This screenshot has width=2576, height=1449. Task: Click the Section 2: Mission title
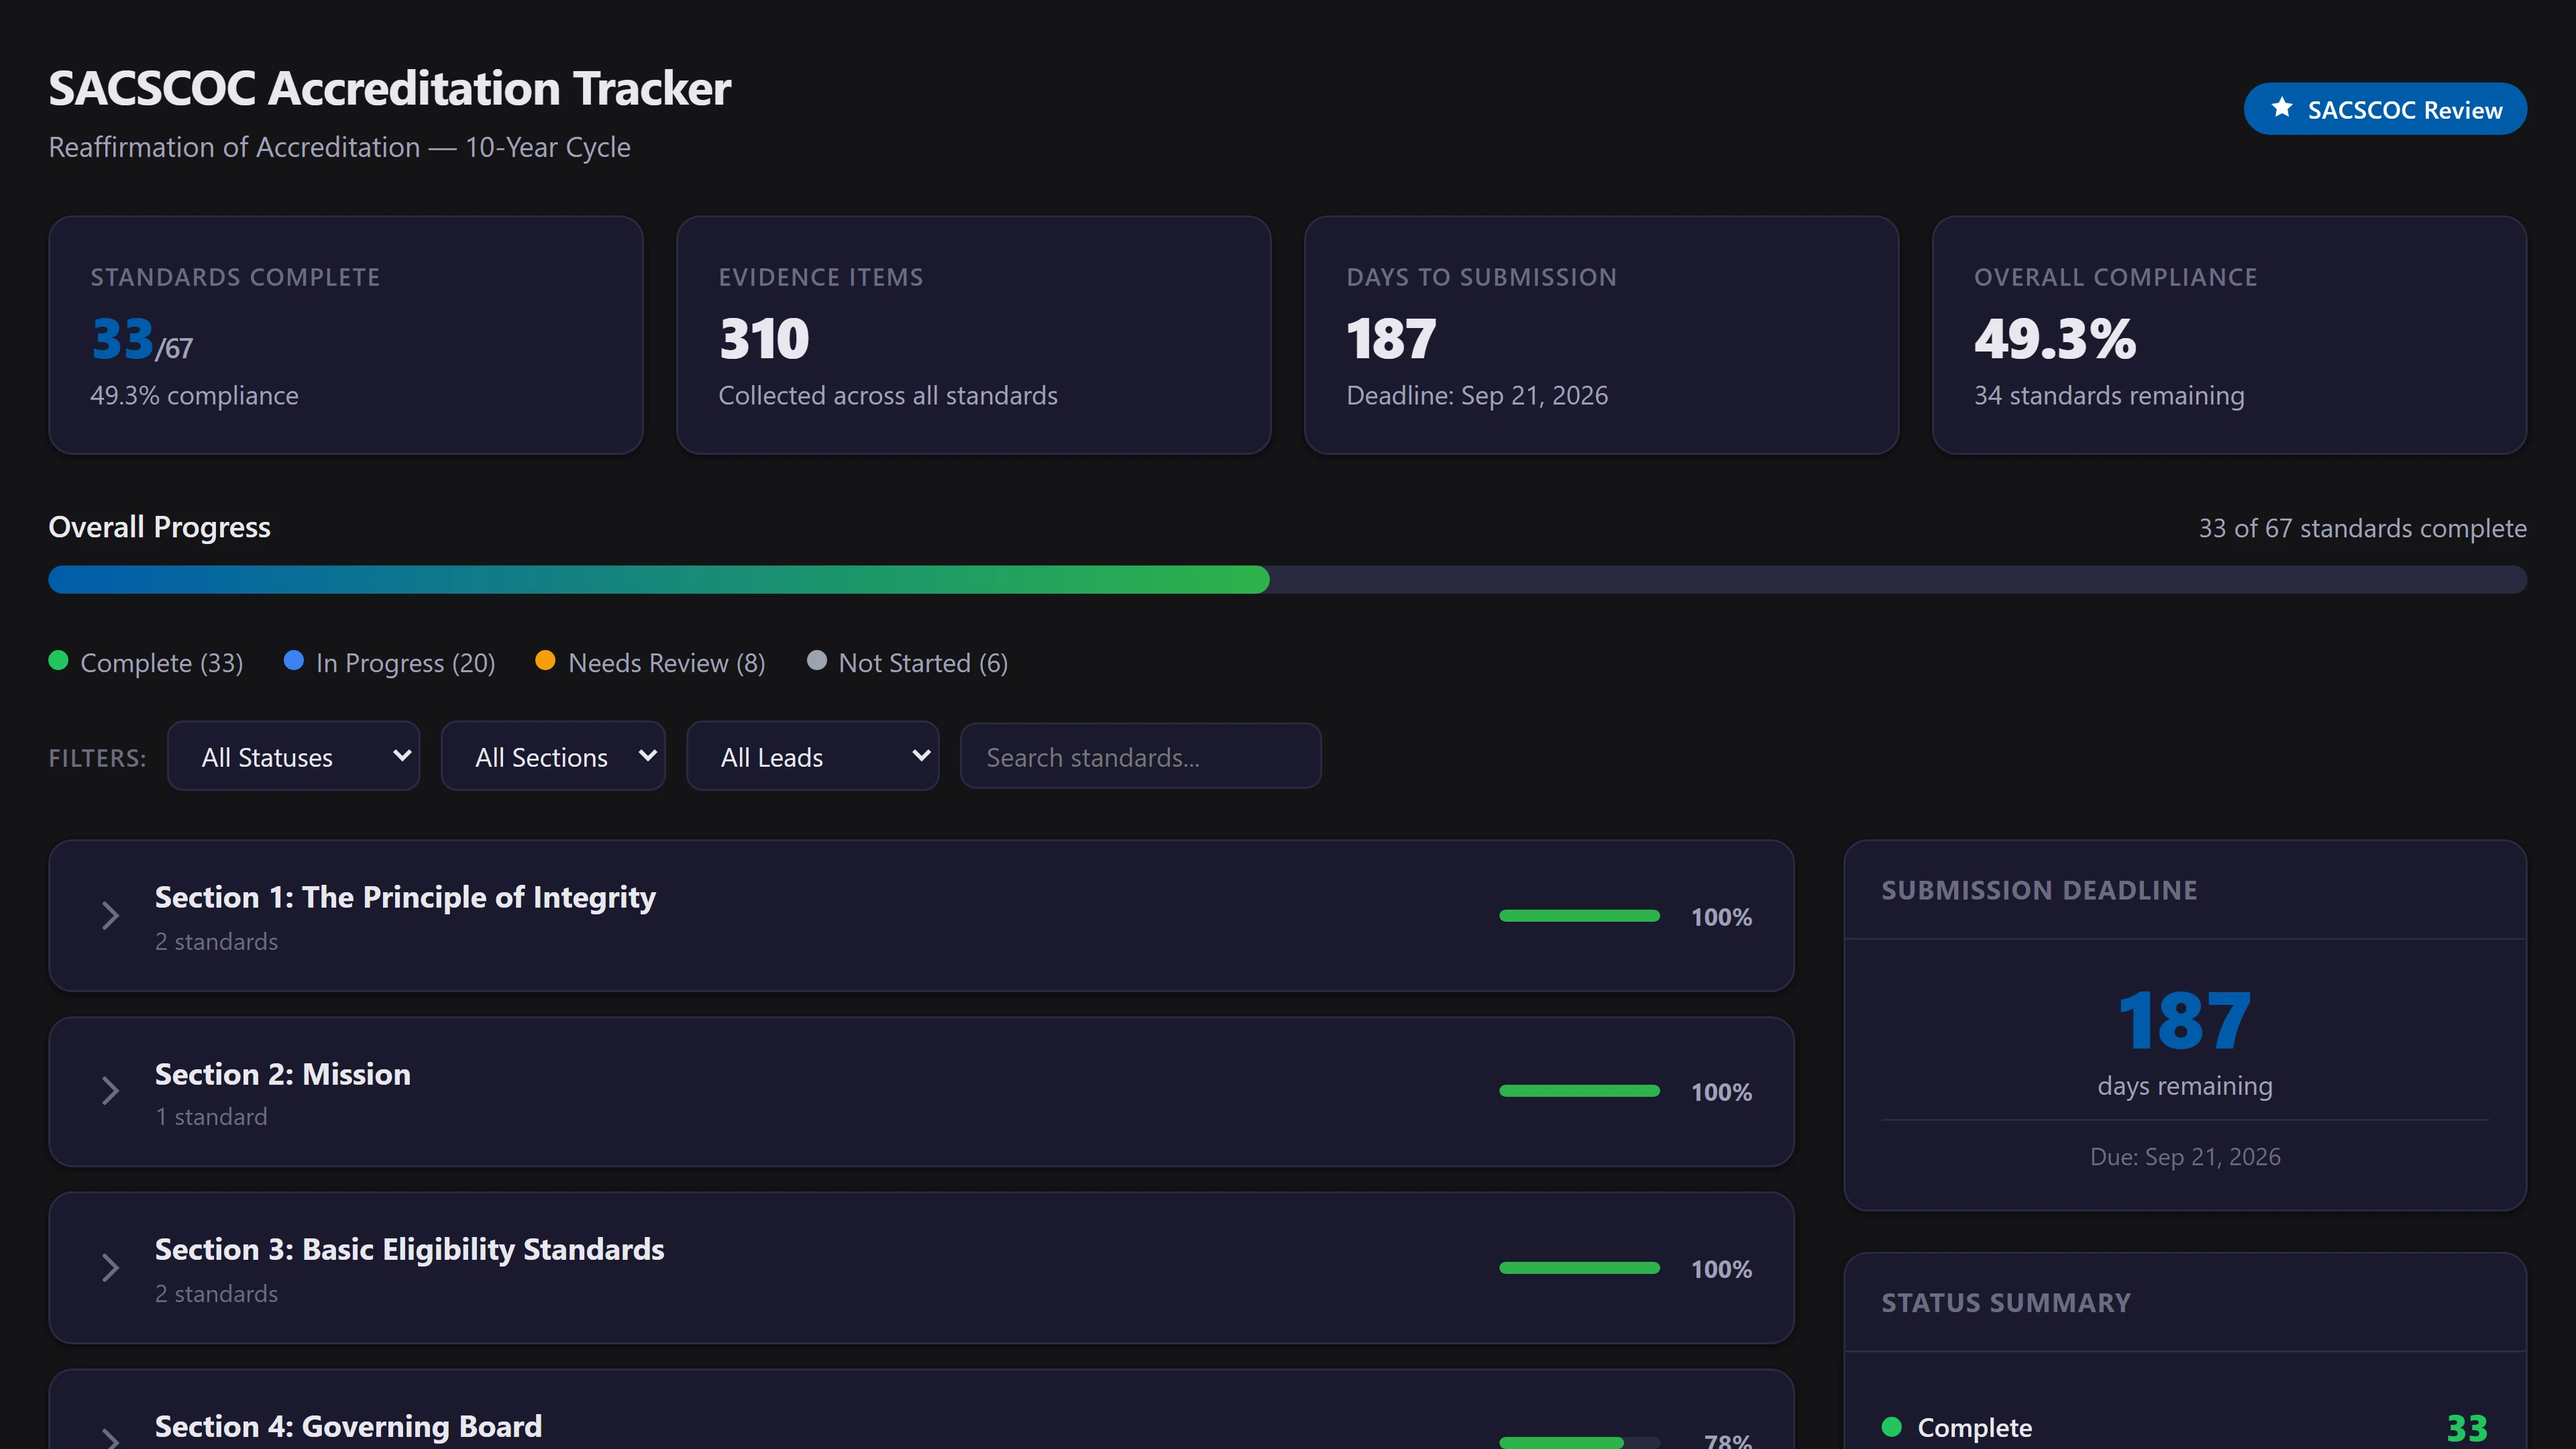pyautogui.click(x=283, y=1074)
